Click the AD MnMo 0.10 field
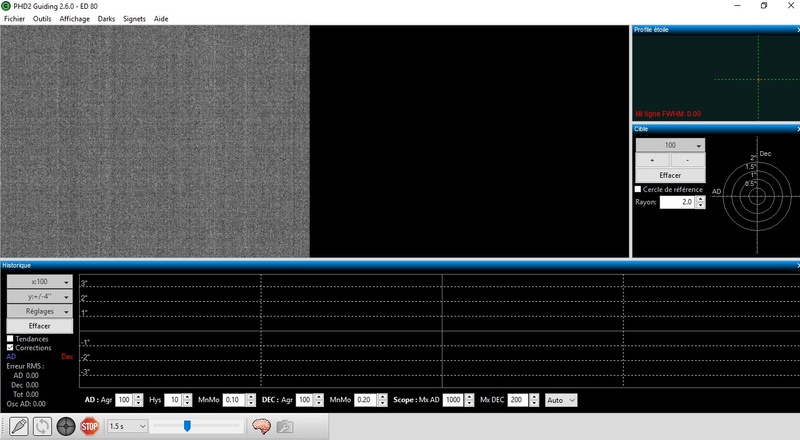Viewport: 800px width, 440px height. 234,400
